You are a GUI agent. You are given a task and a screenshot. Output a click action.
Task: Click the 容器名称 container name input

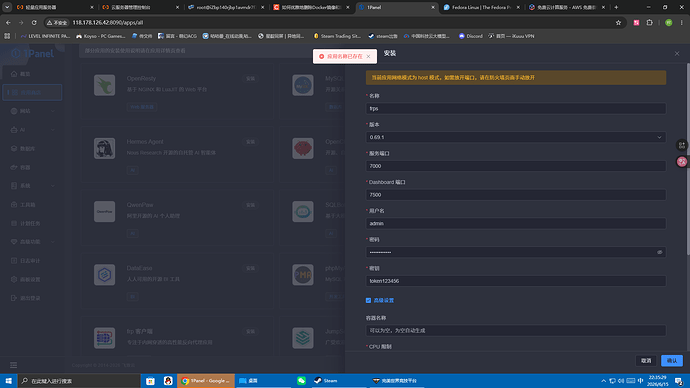coord(516,330)
